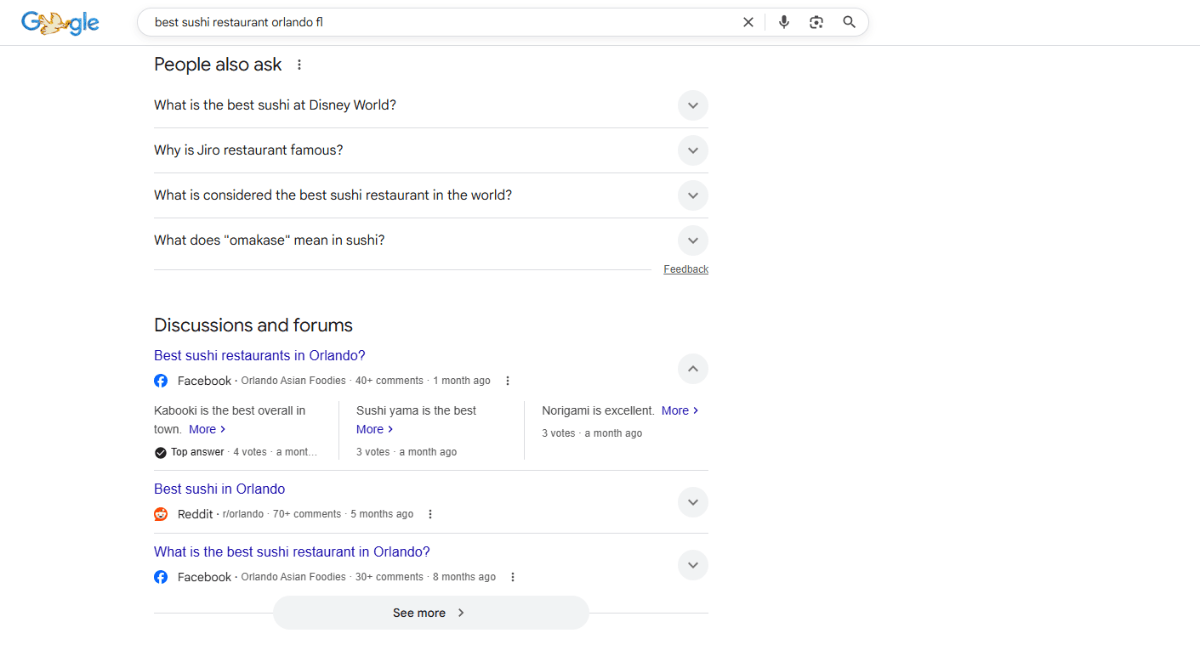1200x656 pixels.
Task: Click the Feedback link
Action: (685, 268)
